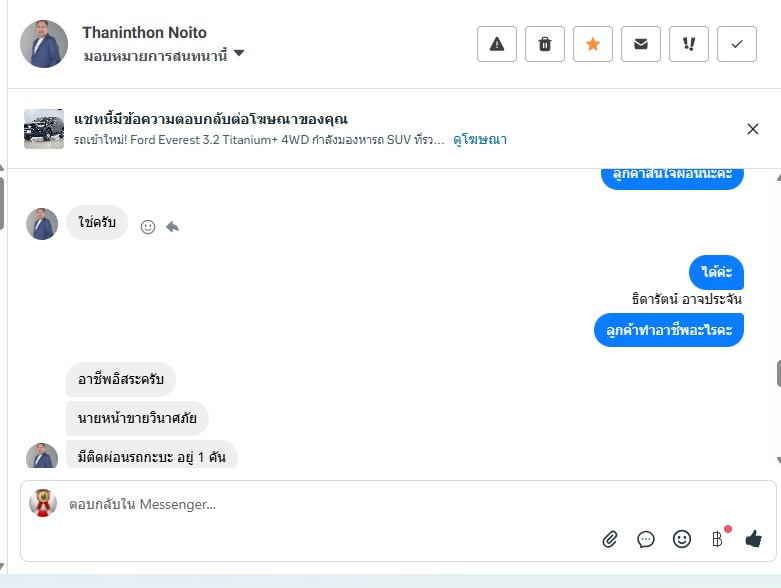Image resolution: width=781 pixels, height=588 pixels.
Task: Close the ad reply banner
Action: [753, 129]
